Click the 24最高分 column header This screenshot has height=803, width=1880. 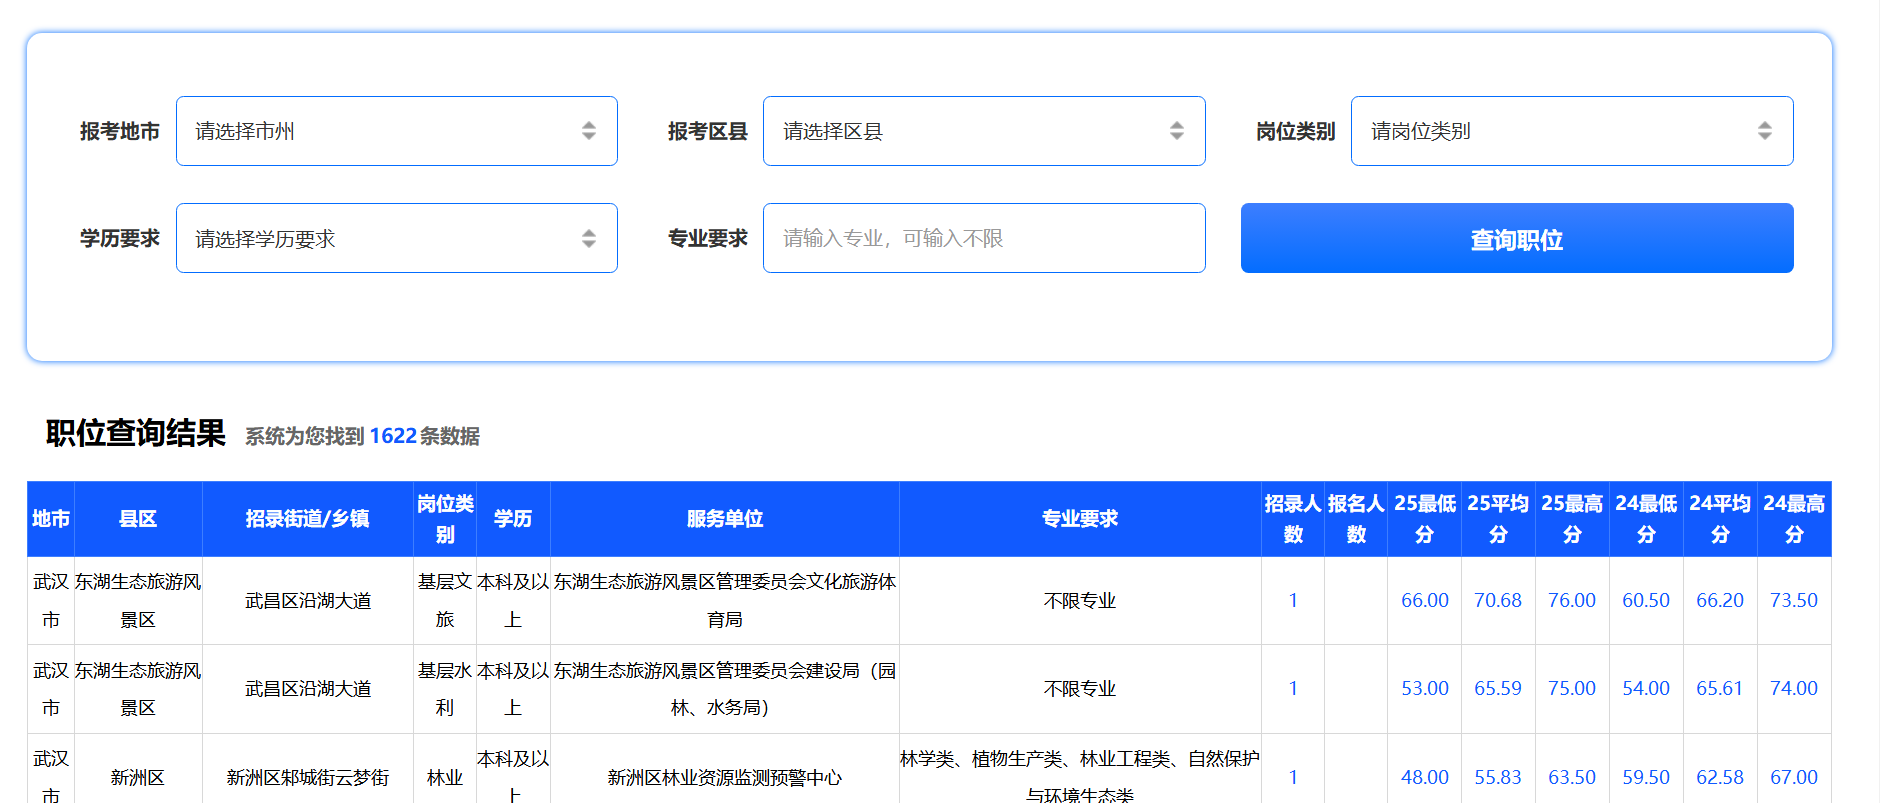pos(1794,519)
